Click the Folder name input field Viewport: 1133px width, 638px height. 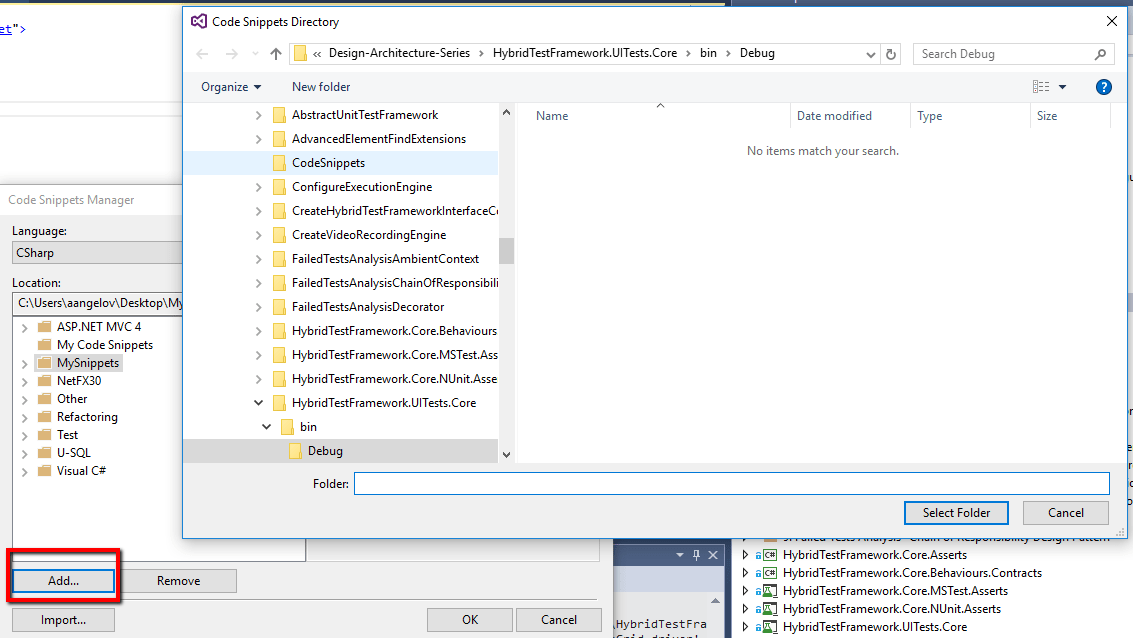[x=731, y=483]
